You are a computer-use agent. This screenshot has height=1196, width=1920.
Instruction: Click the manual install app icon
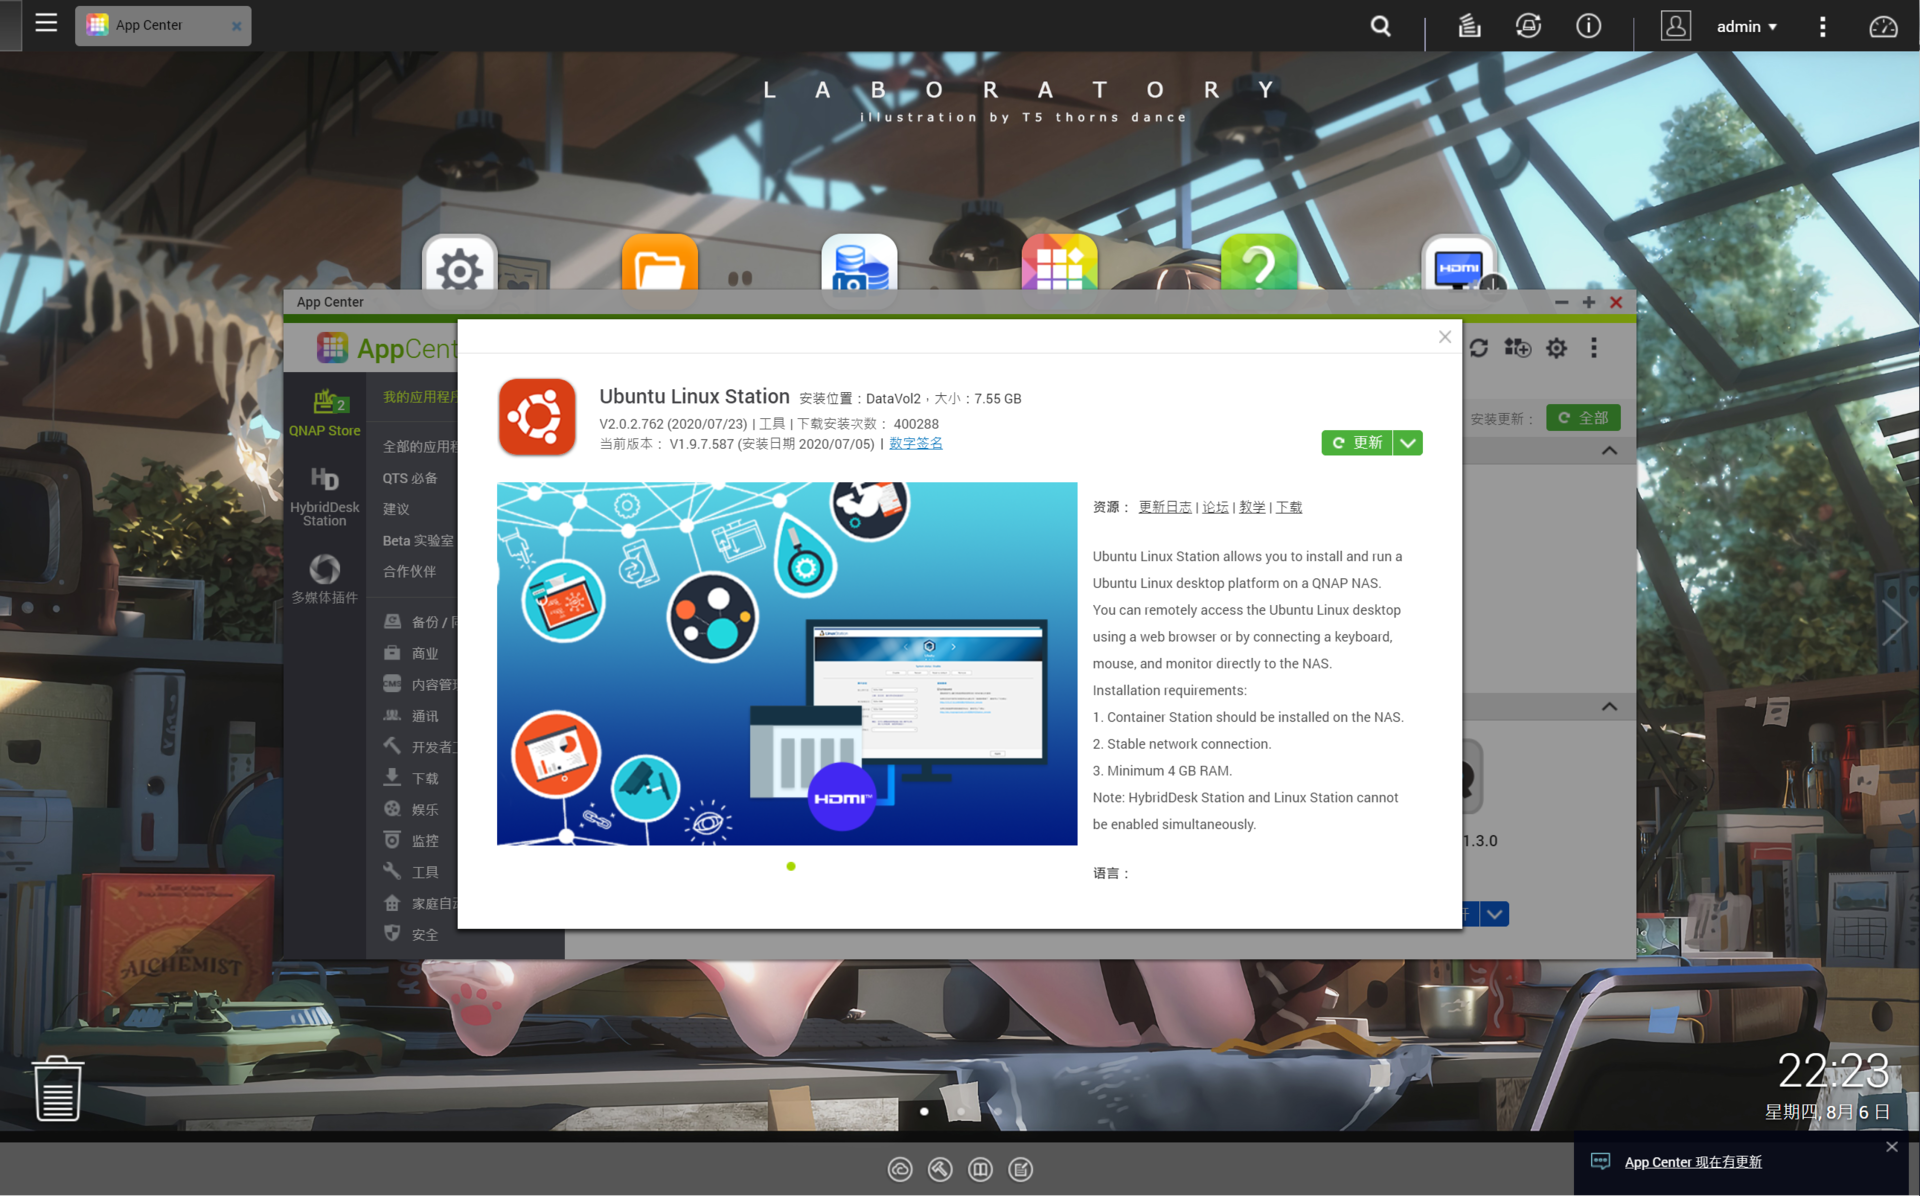coord(1517,348)
